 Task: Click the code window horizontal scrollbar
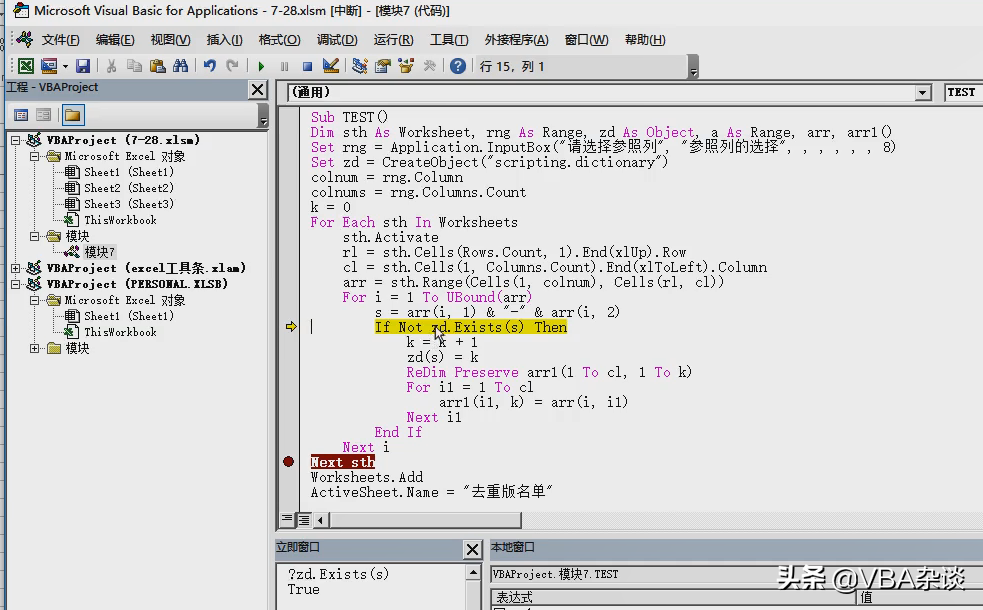425,520
